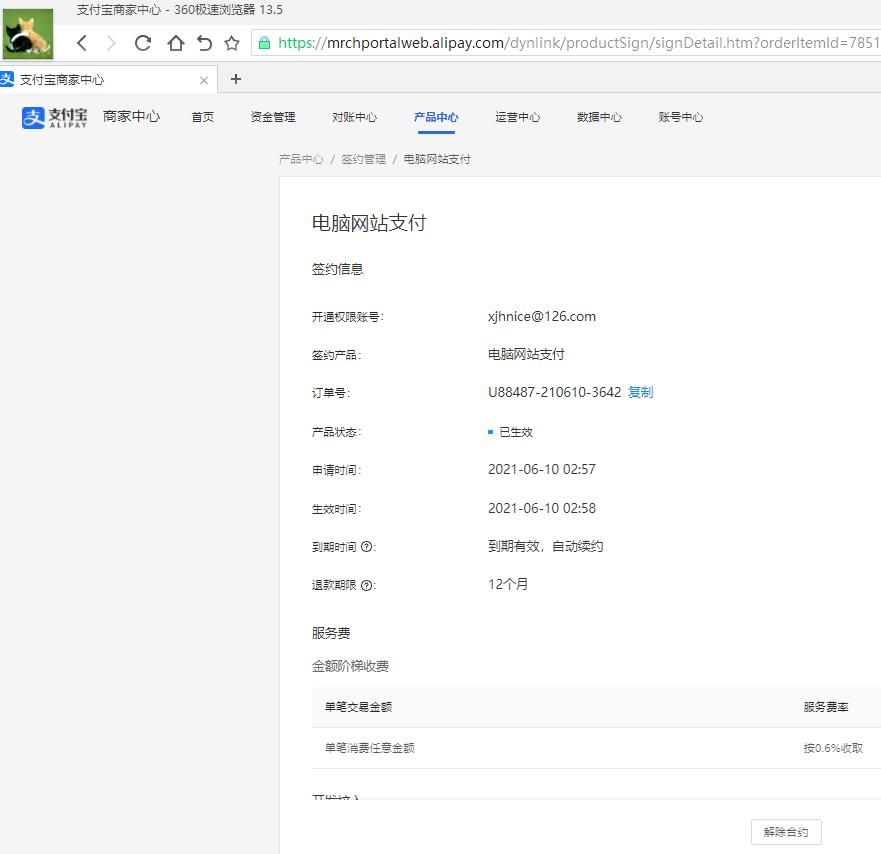Open the 账号中心 menu
This screenshot has width=881, height=854.
pyautogui.click(x=680, y=117)
